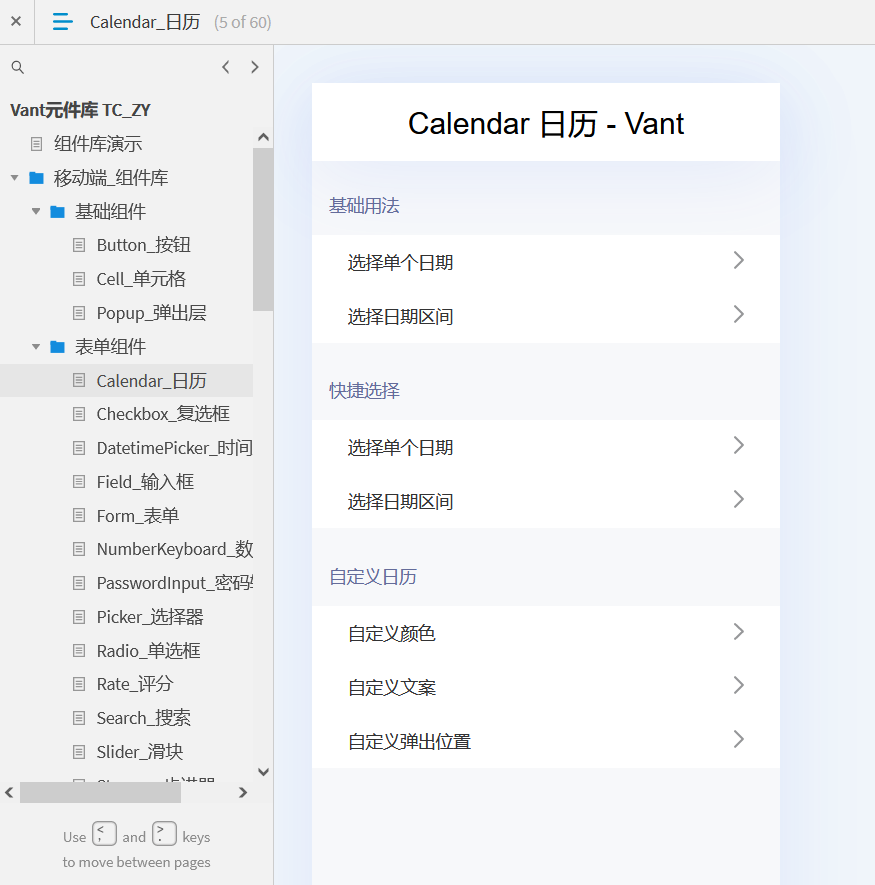Click page icon beside Calendar_日历
875x885 pixels.
(x=79, y=380)
